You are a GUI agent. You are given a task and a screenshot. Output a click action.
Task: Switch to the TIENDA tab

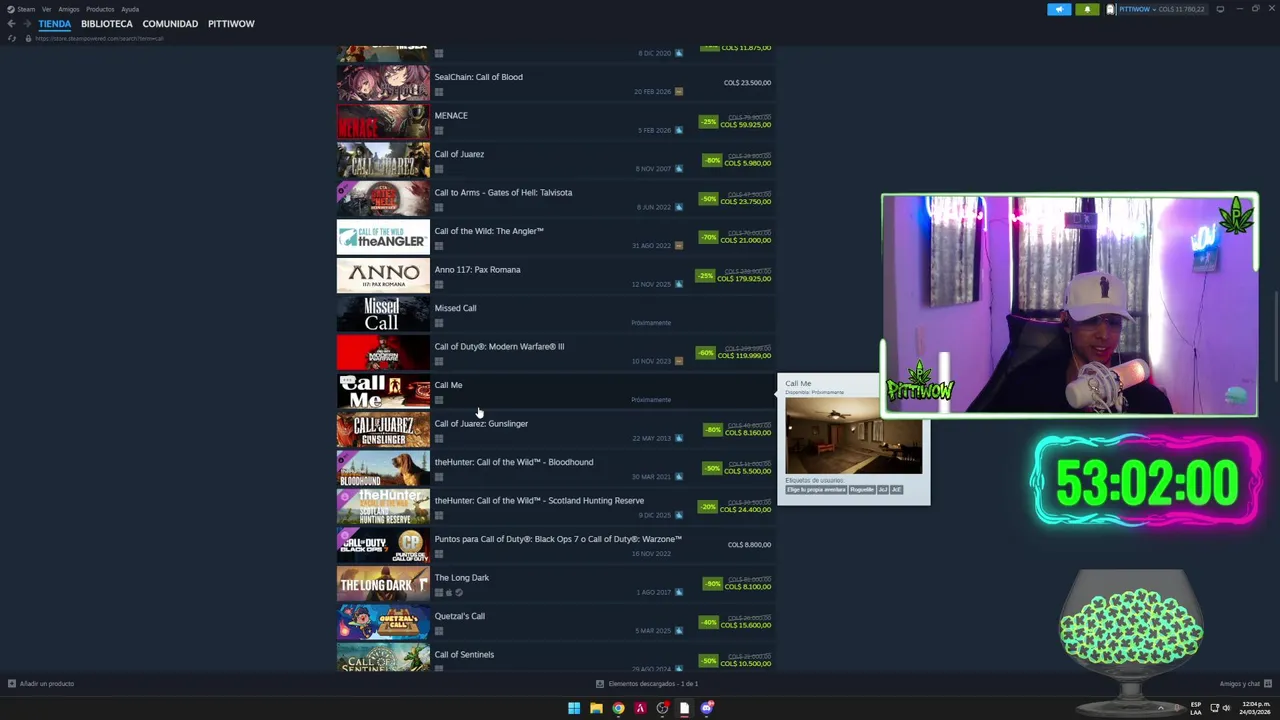tap(55, 23)
